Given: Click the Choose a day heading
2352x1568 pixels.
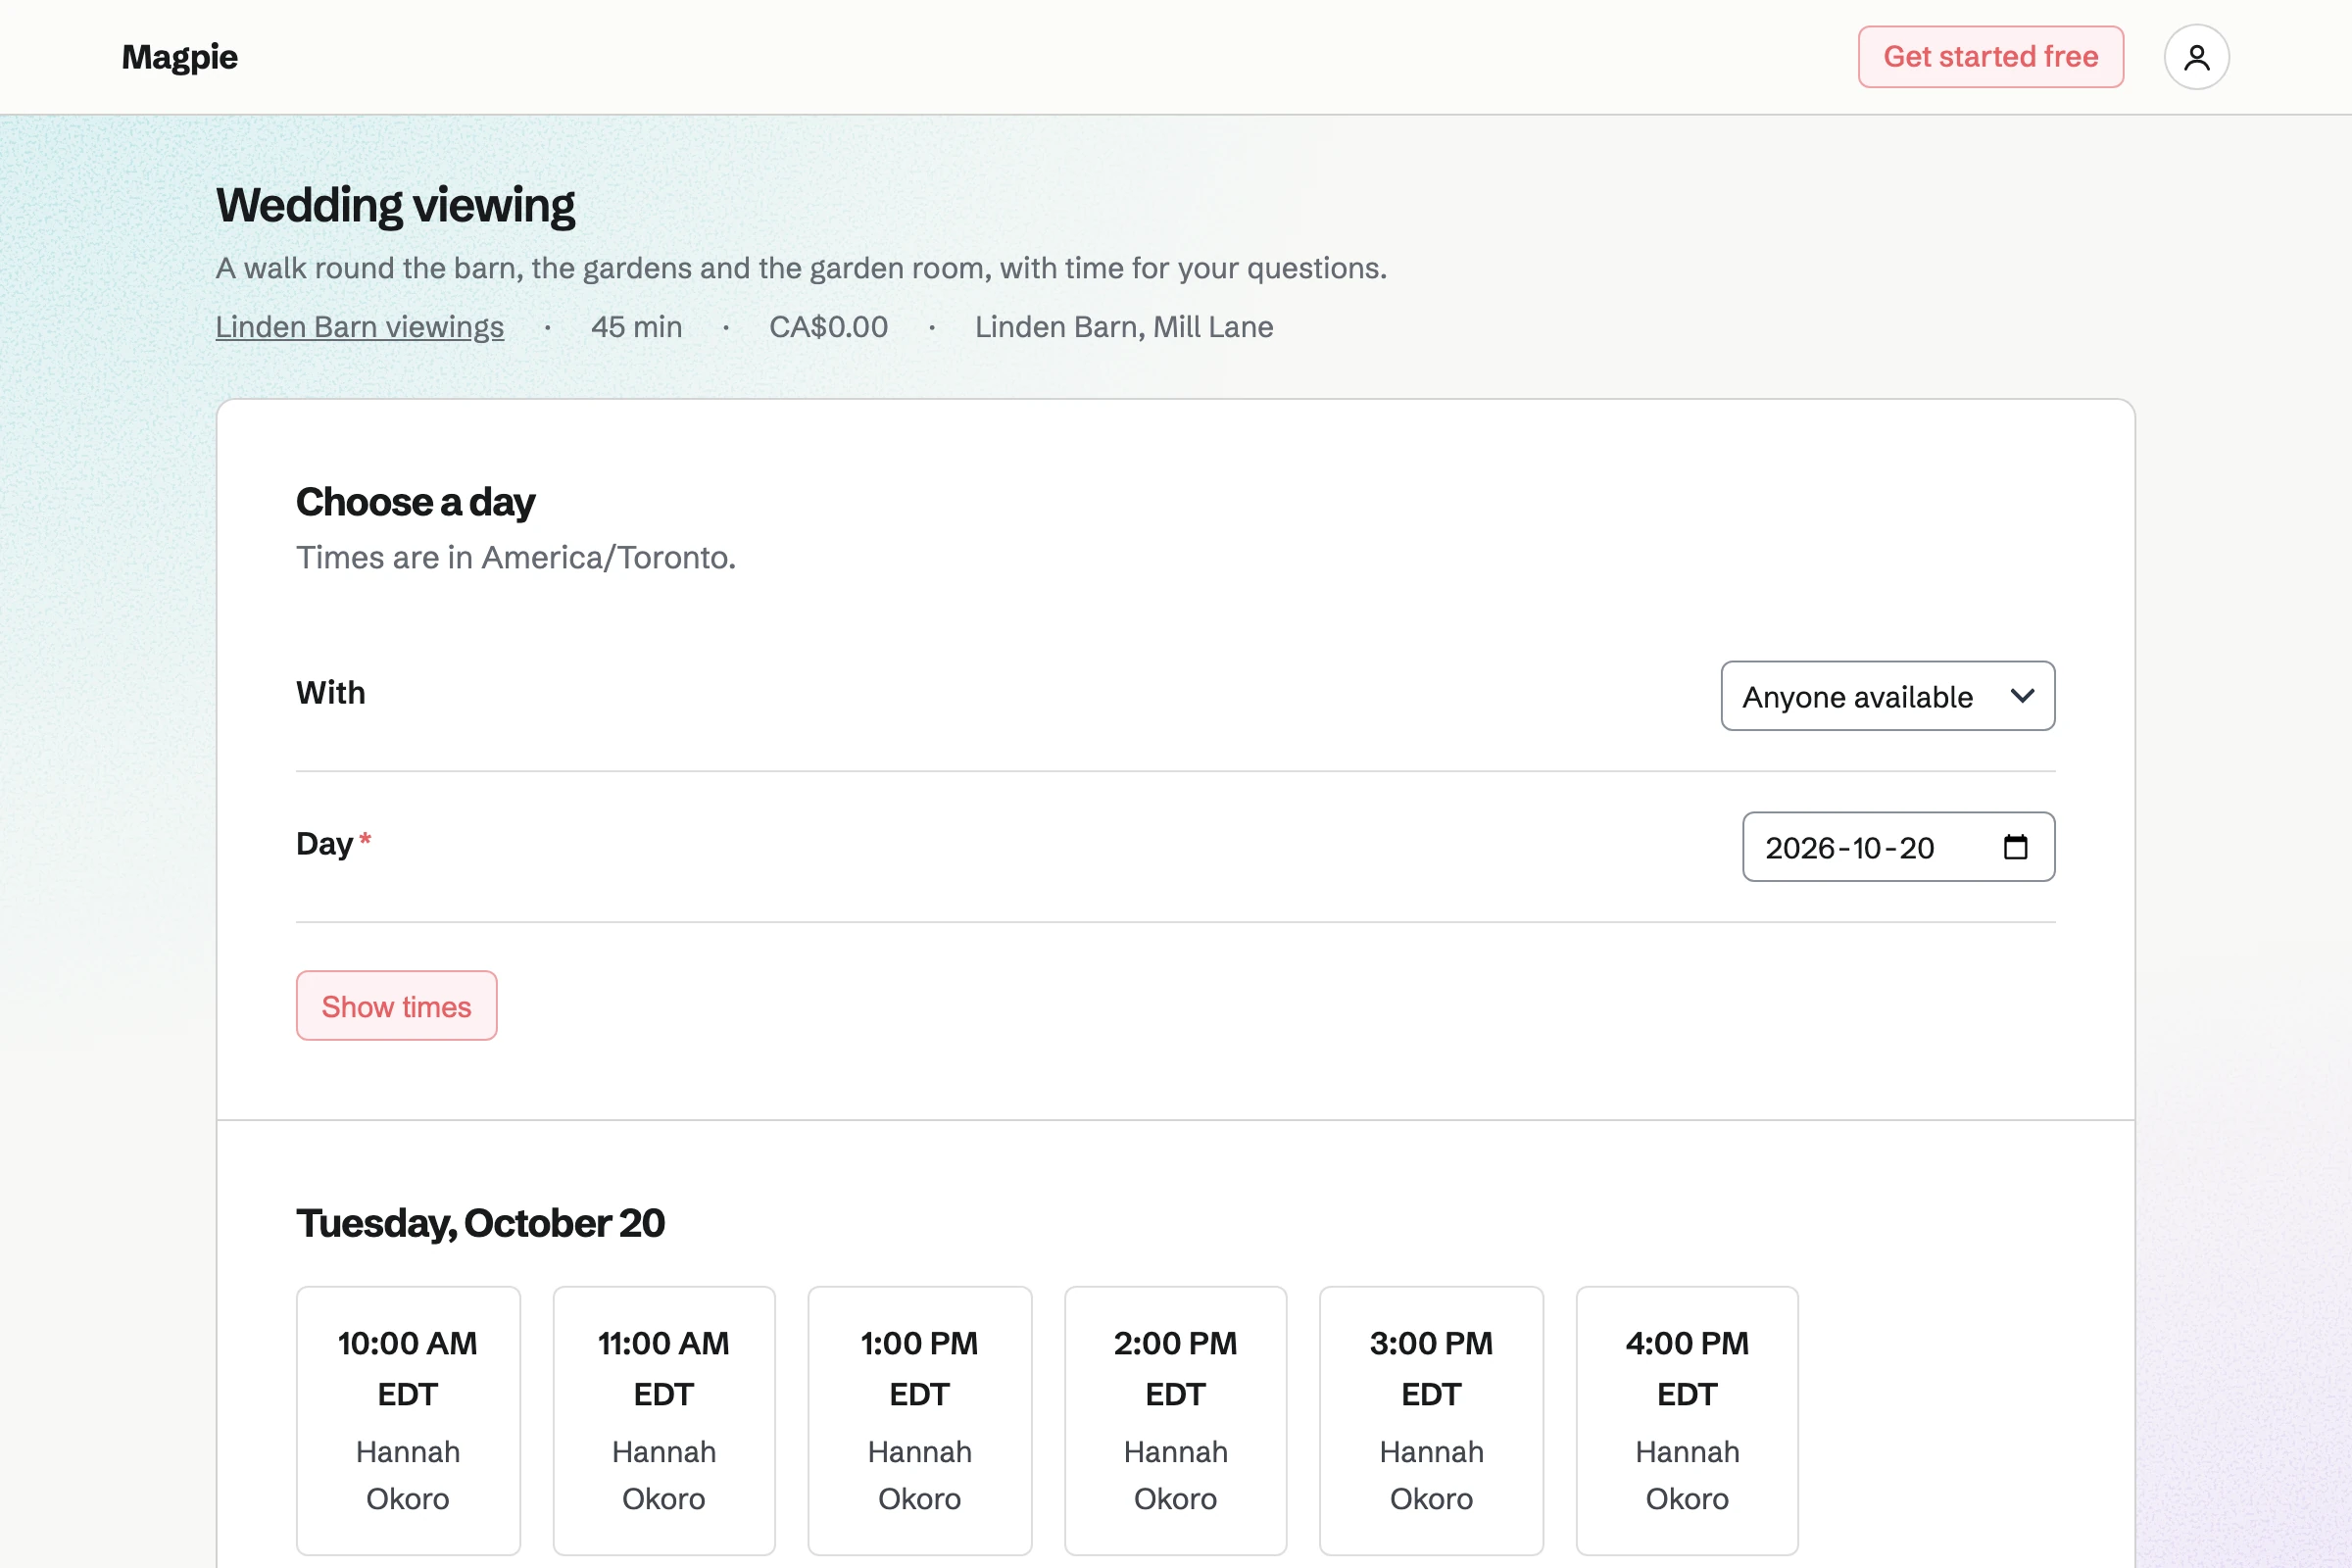Looking at the screenshot, I should click(x=416, y=502).
